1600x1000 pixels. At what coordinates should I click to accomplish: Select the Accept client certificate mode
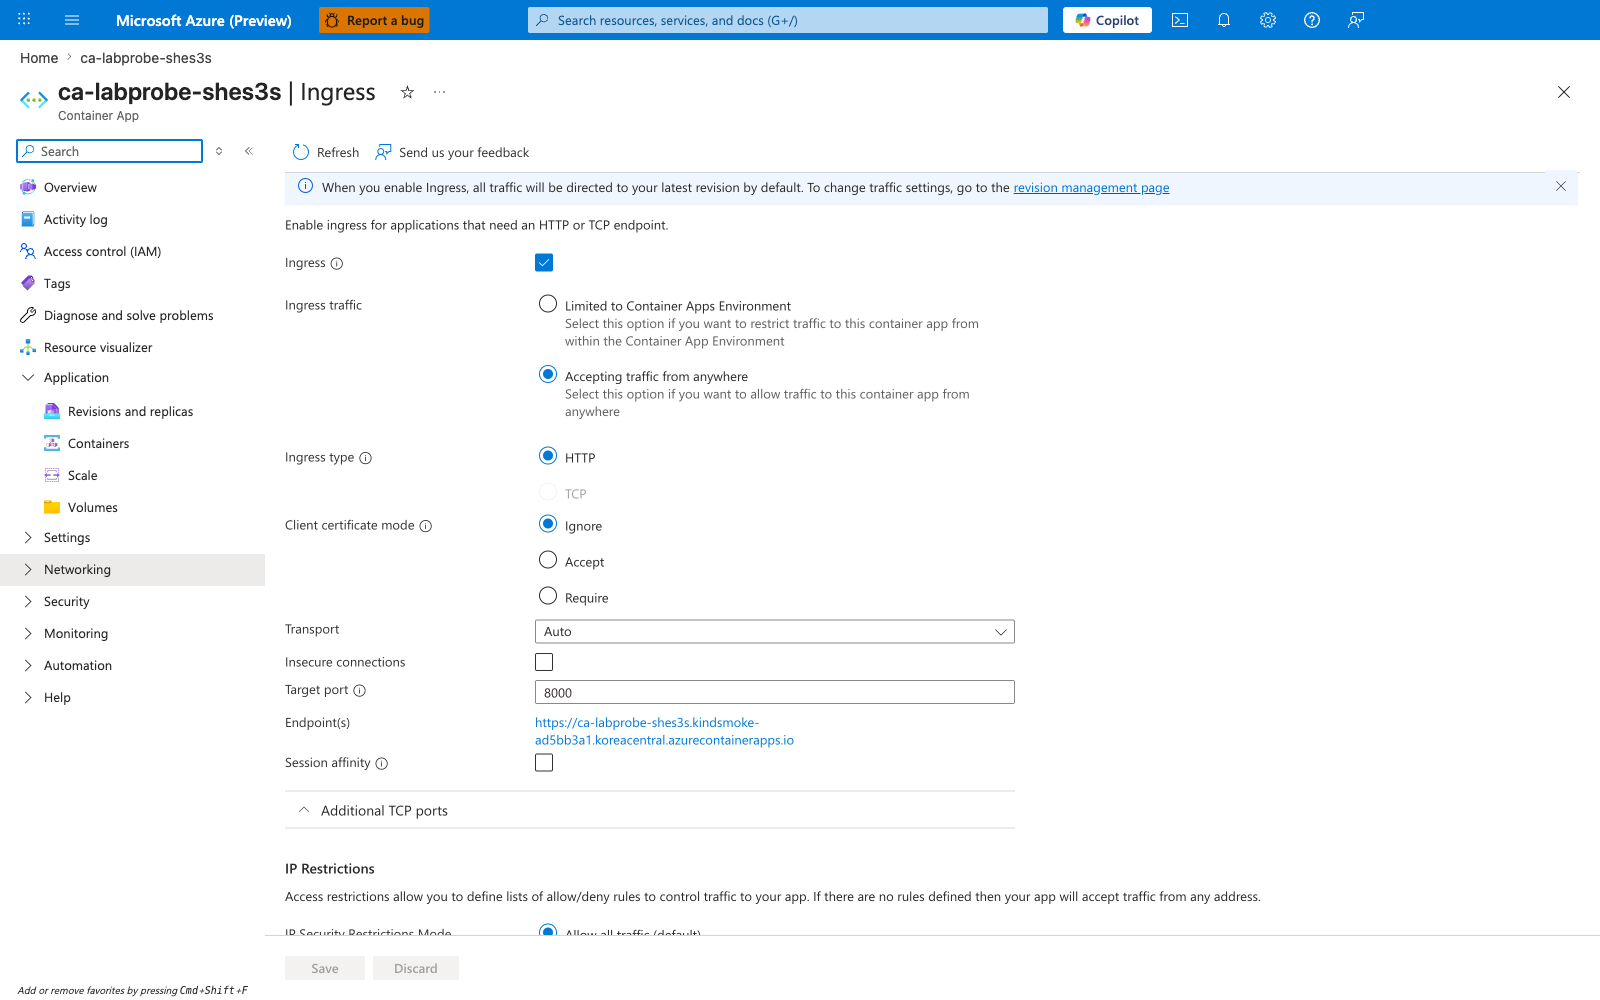(x=548, y=560)
